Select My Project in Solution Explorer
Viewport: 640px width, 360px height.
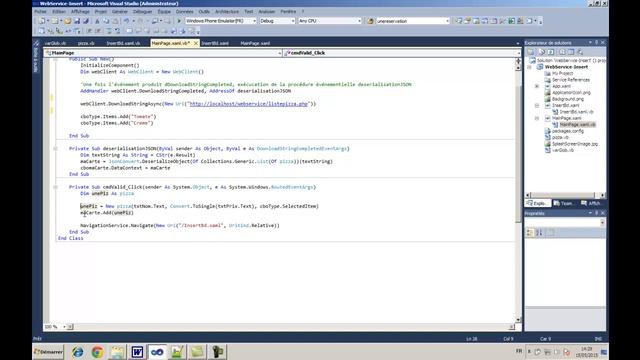[x=562, y=73]
